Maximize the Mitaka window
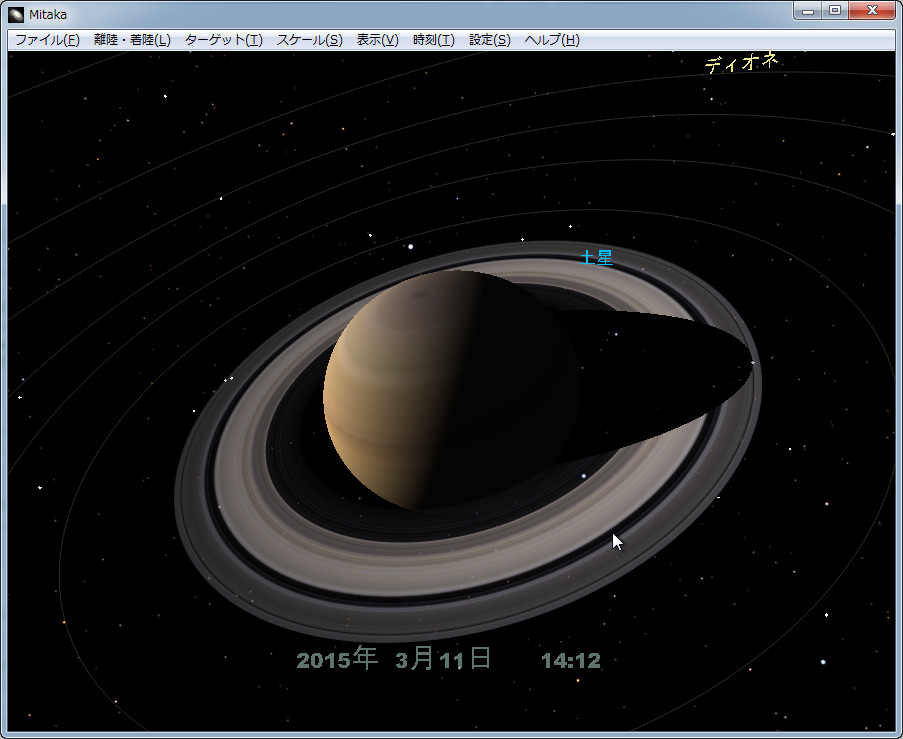The height and width of the screenshot is (739, 903). 834,10
